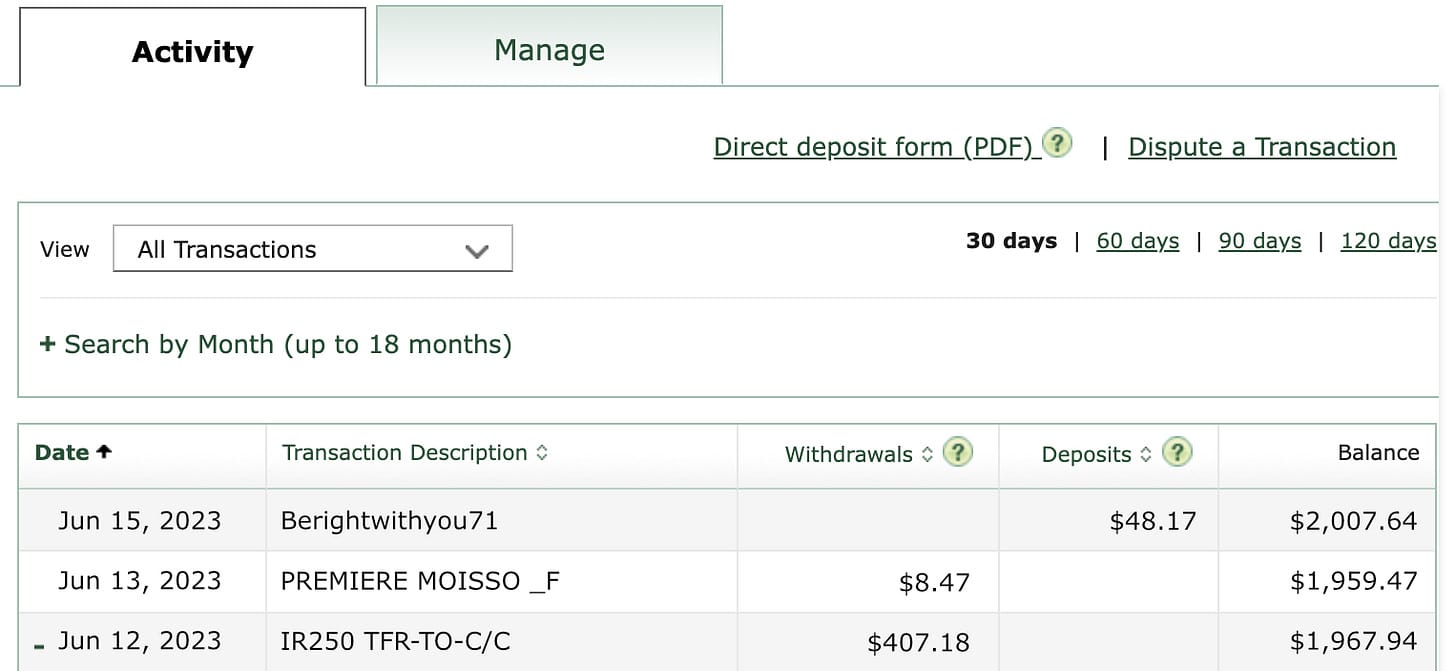Click help icon next to Direct deposit form
This screenshot has width=1456, height=671.
[x=1056, y=144]
